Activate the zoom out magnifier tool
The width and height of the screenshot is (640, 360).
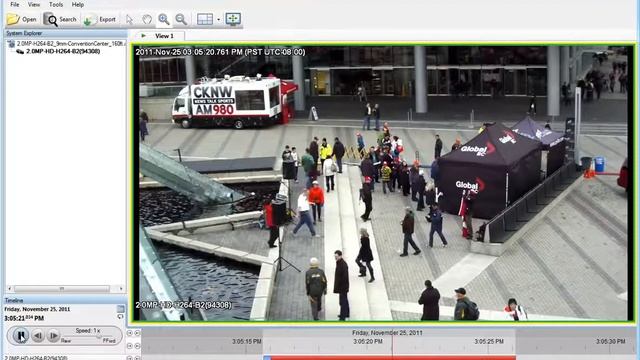tap(181, 19)
